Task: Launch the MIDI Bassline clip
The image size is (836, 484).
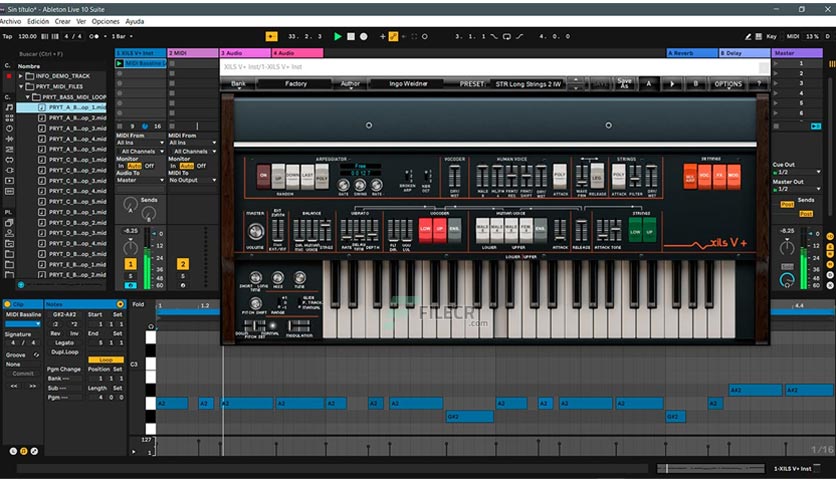Action: pyautogui.click(x=121, y=63)
